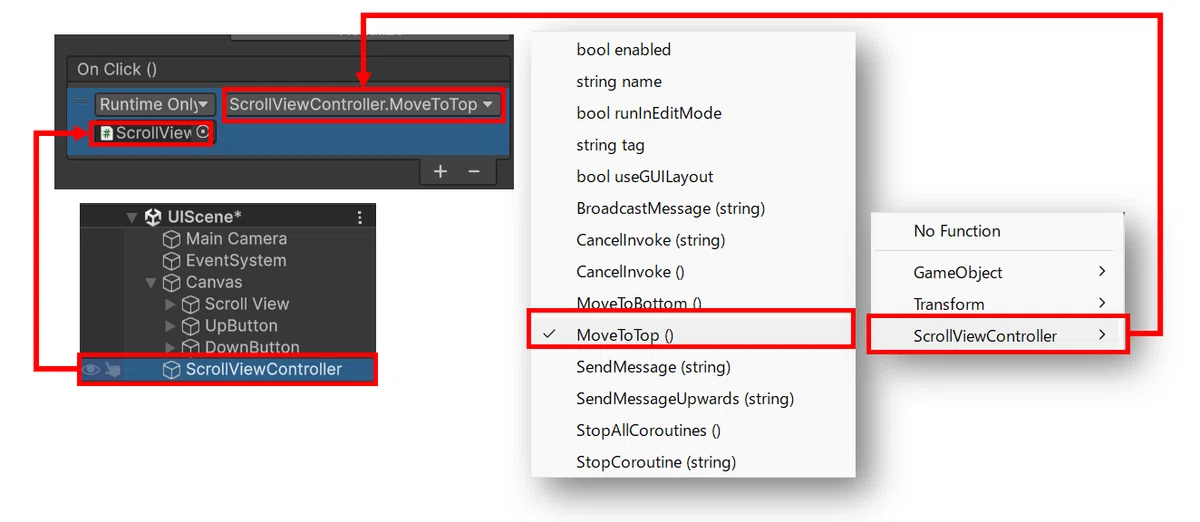Expand the UpButton tree node
This screenshot has height=522, width=1200.
[169, 326]
